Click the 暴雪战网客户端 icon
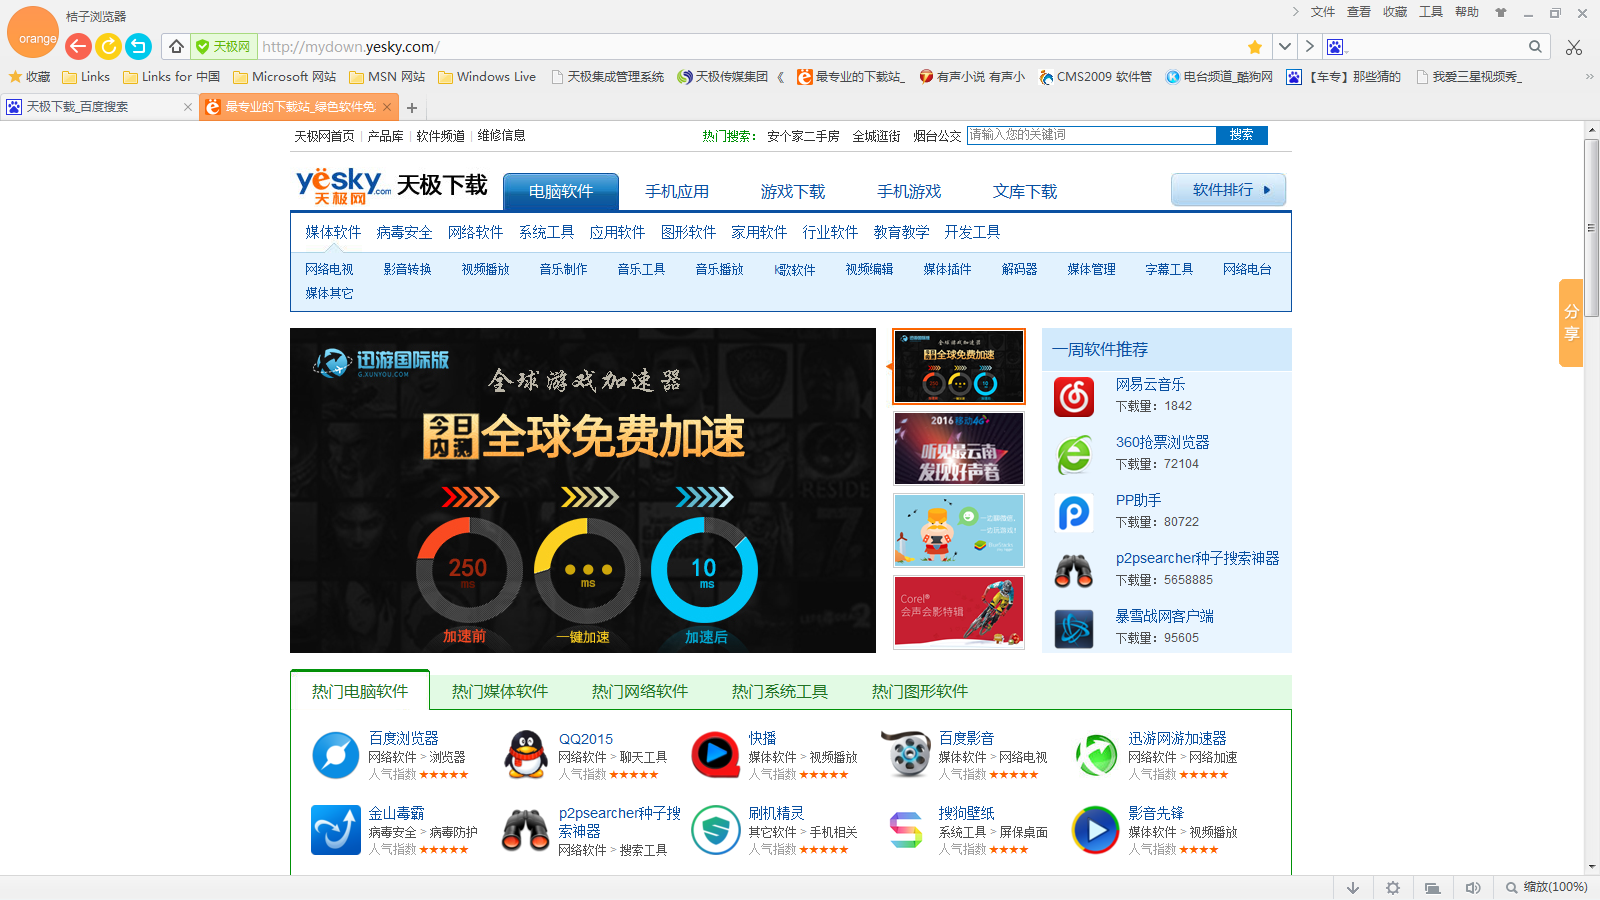This screenshot has width=1600, height=900. click(x=1074, y=629)
